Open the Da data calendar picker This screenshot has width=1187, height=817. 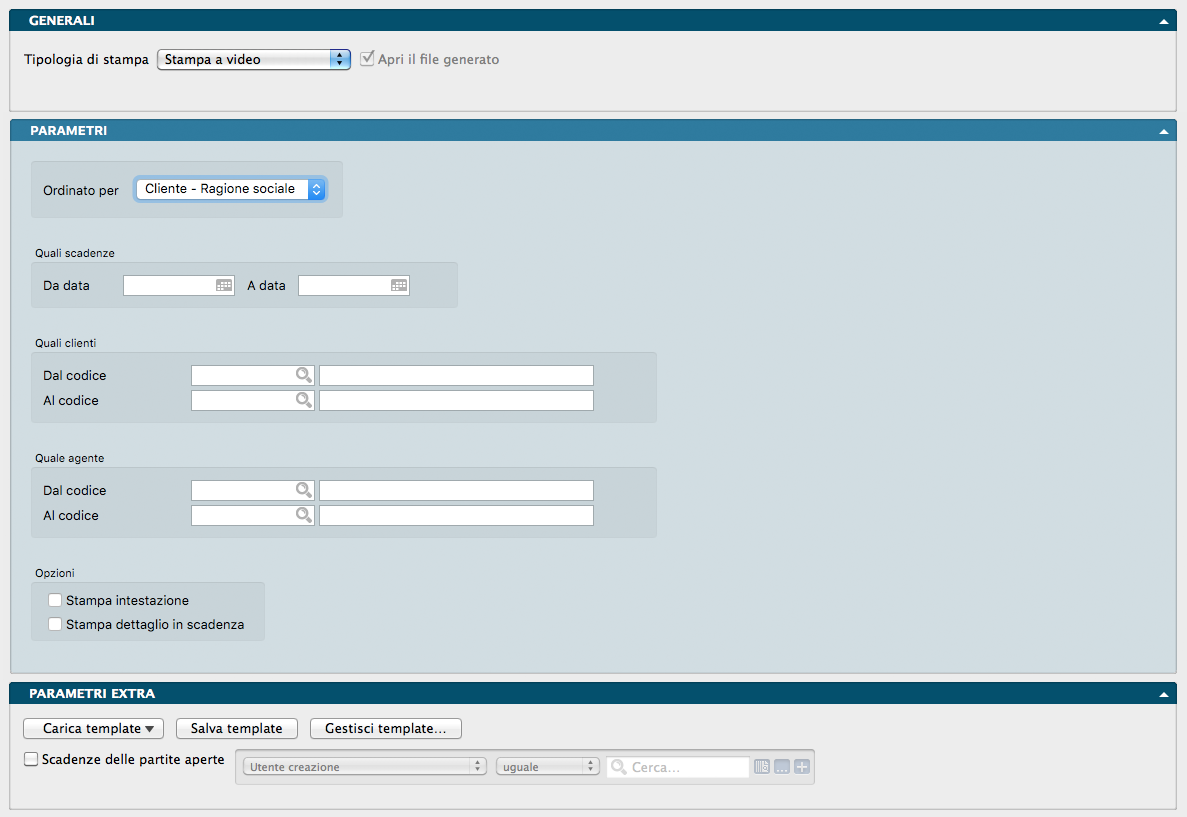[x=224, y=286]
